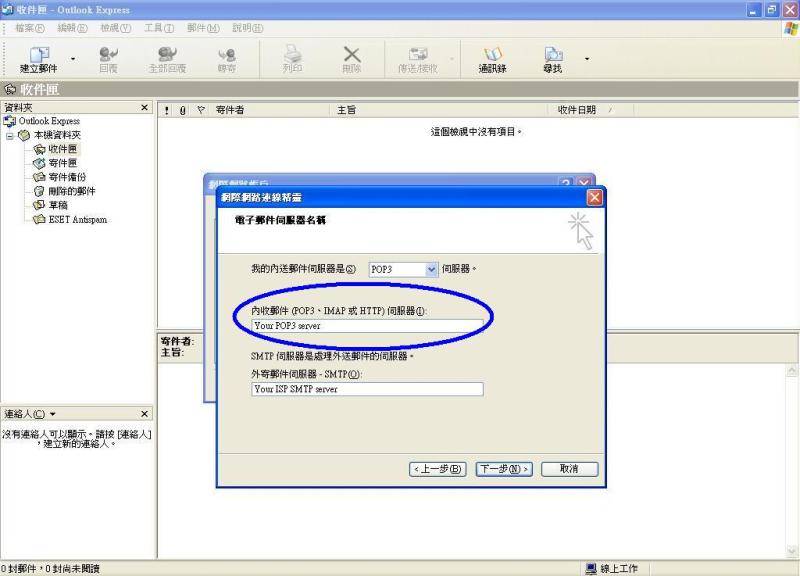Close the 網際網路連線精靈 wizard dialog
Image resolution: width=800 pixels, height=576 pixels.
tap(594, 197)
